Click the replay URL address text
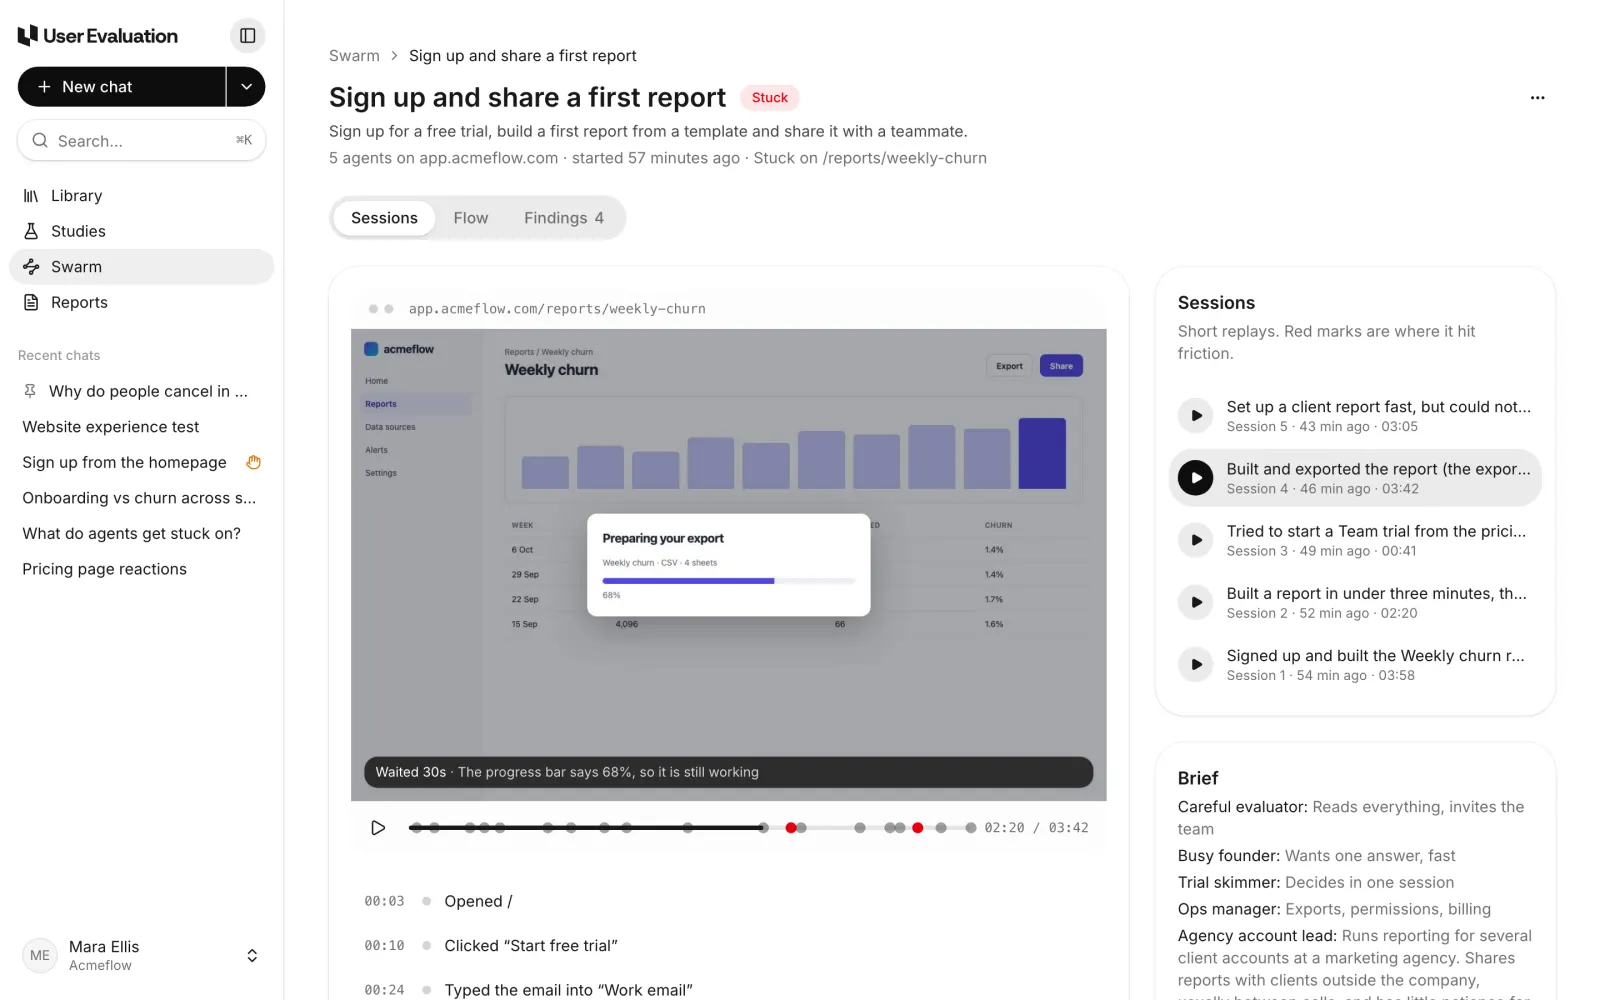 pyautogui.click(x=557, y=309)
